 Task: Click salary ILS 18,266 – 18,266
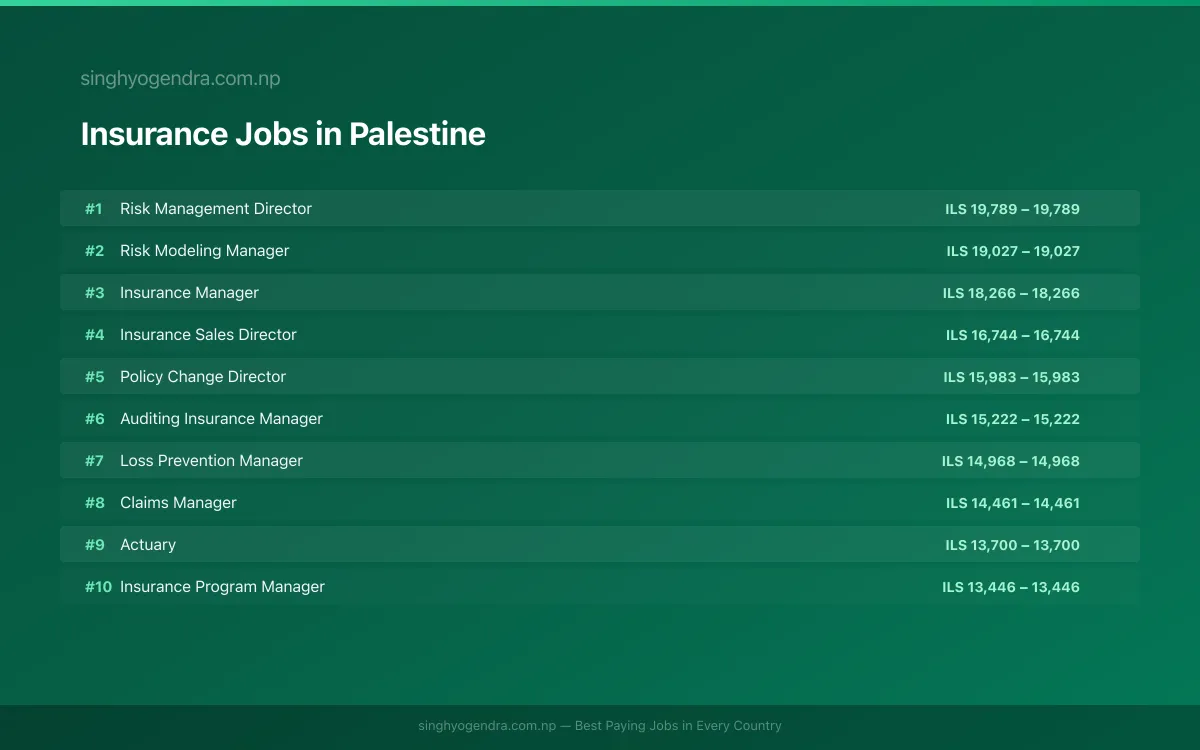pyautogui.click(x=1011, y=293)
